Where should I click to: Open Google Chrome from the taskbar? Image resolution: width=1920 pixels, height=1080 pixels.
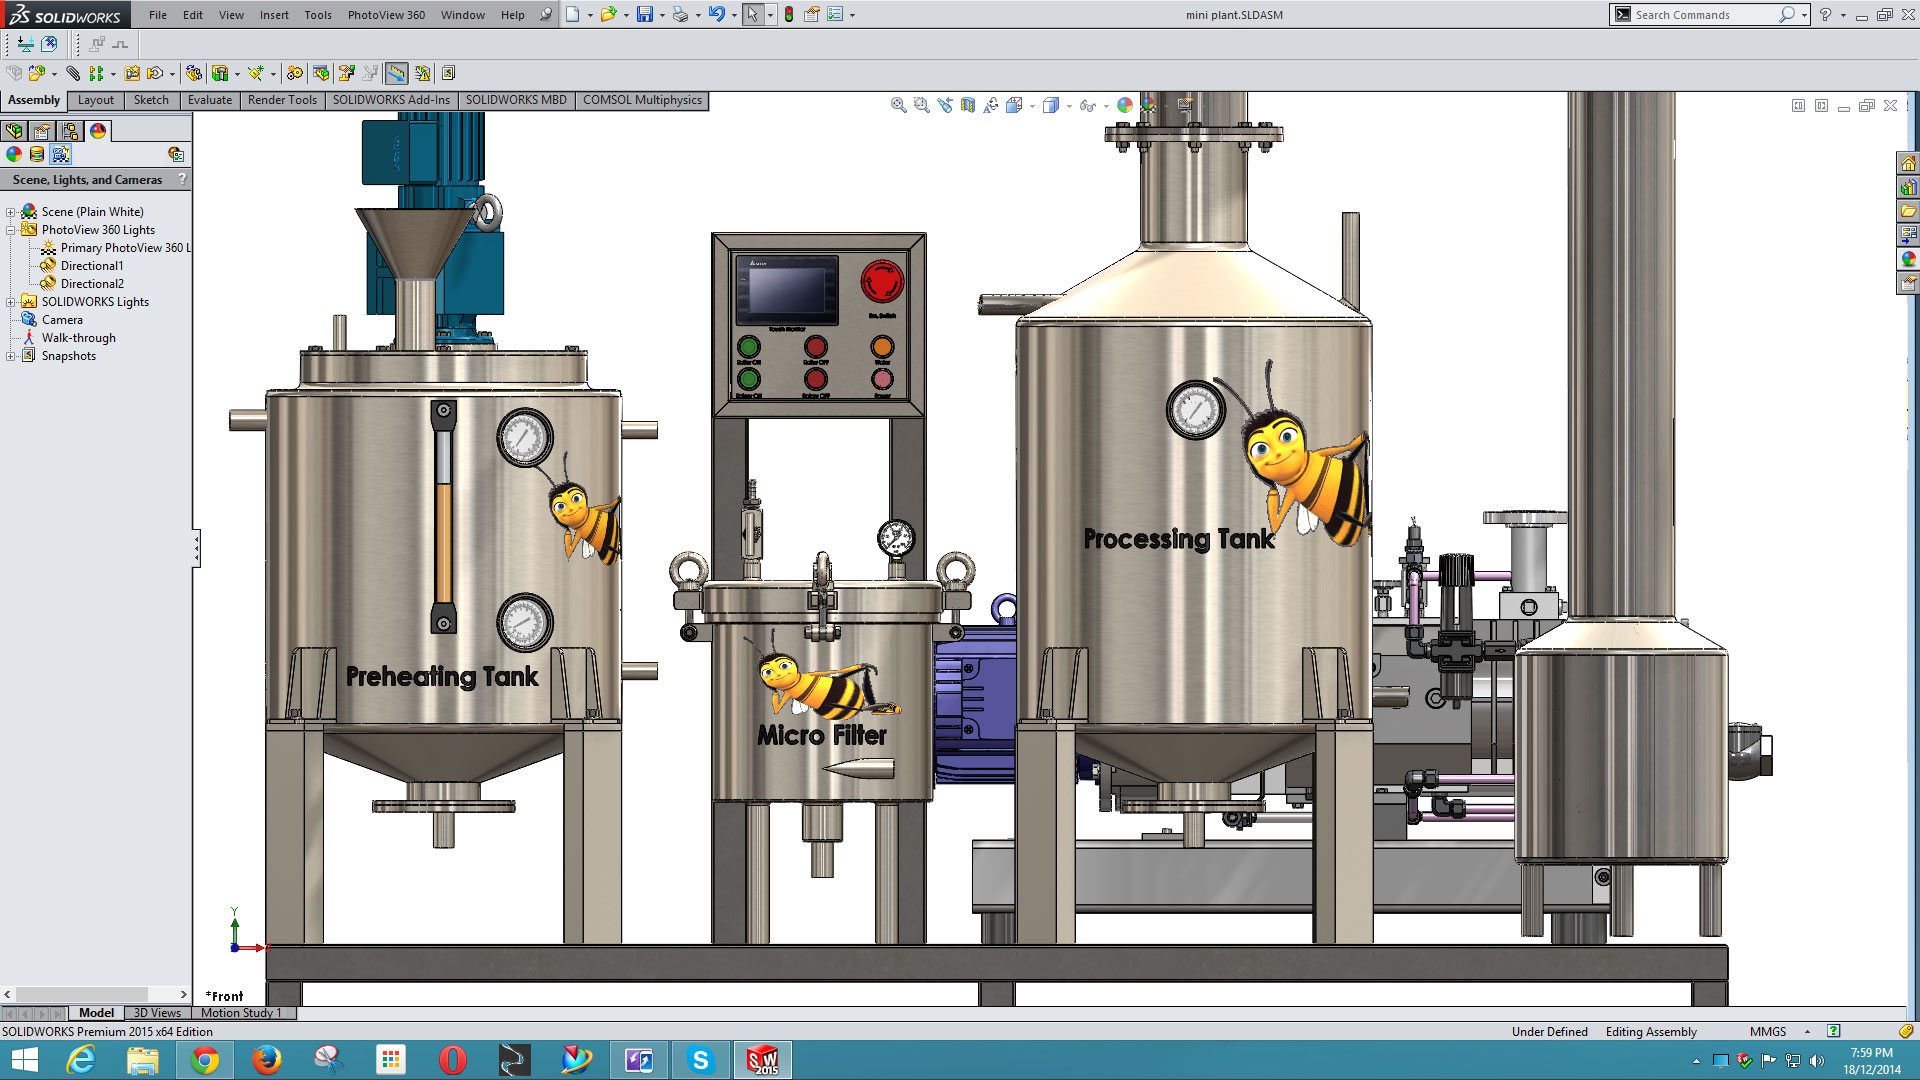tap(204, 1060)
